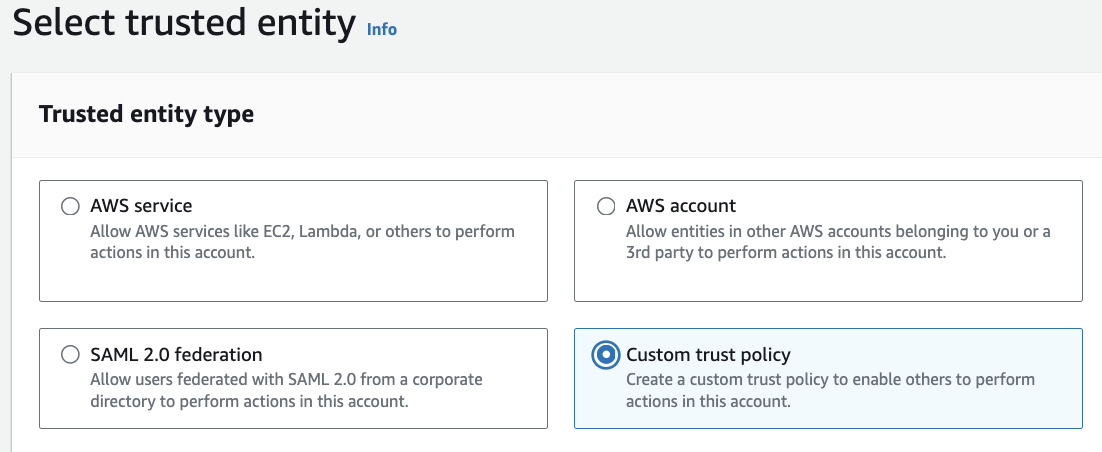1102x452 pixels.
Task: Select the AWS service radio button
Action: (70, 207)
